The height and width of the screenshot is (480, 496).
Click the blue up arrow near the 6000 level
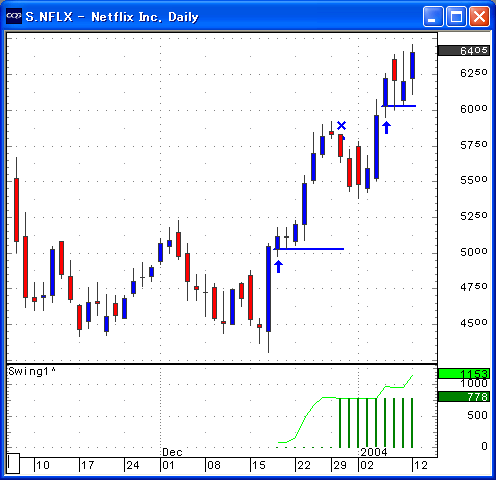coord(386,128)
